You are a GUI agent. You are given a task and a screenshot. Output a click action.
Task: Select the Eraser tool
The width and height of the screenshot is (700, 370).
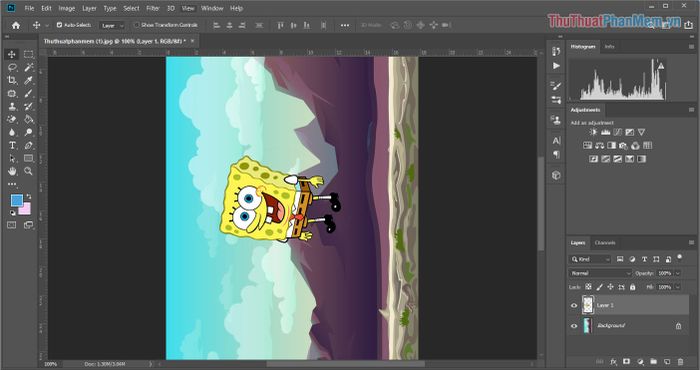pyautogui.click(x=12, y=119)
